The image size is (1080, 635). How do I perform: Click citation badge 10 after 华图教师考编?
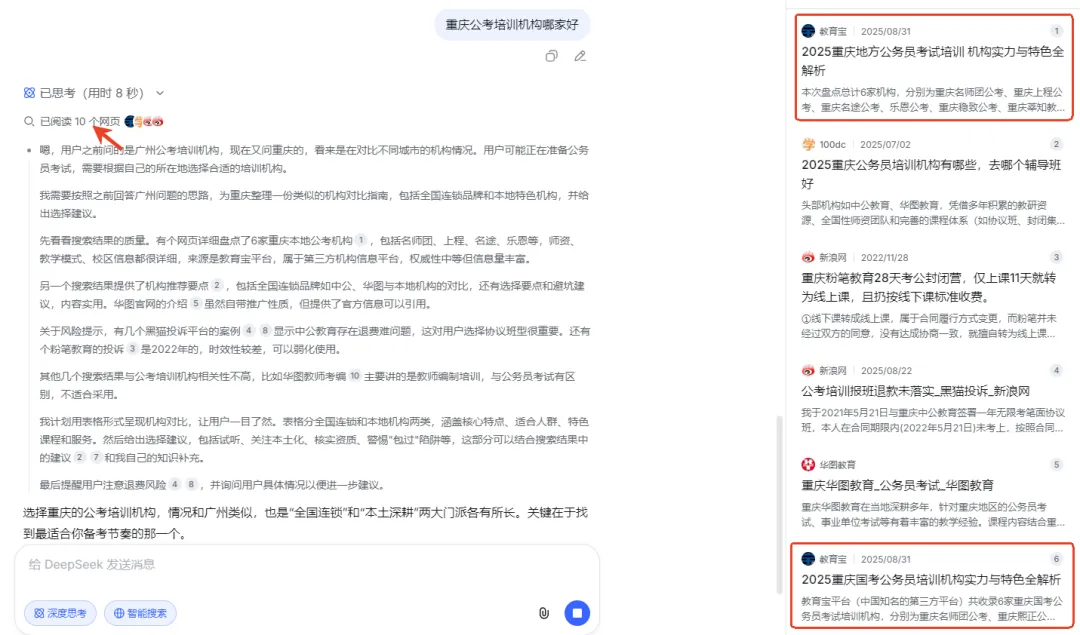click(355, 376)
